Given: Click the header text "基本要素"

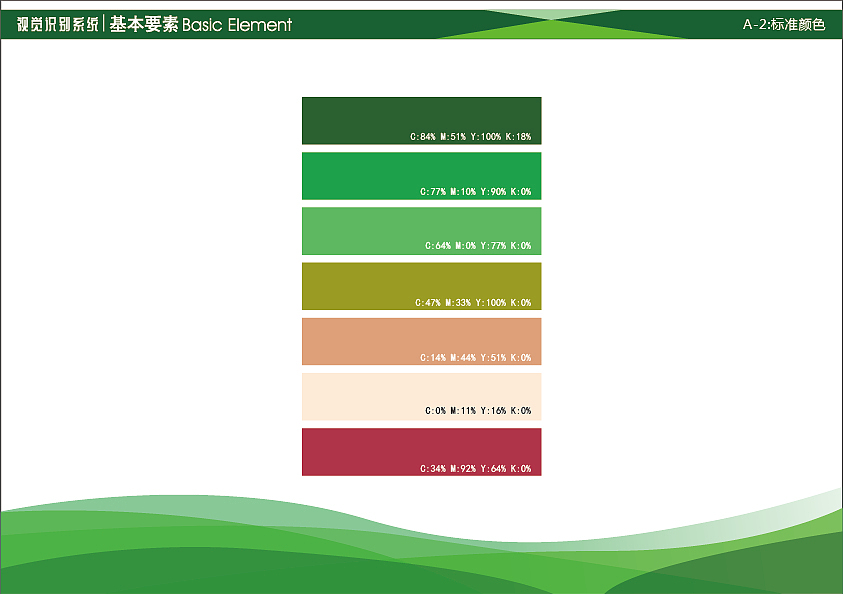Looking at the screenshot, I should click(x=144, y=24).
